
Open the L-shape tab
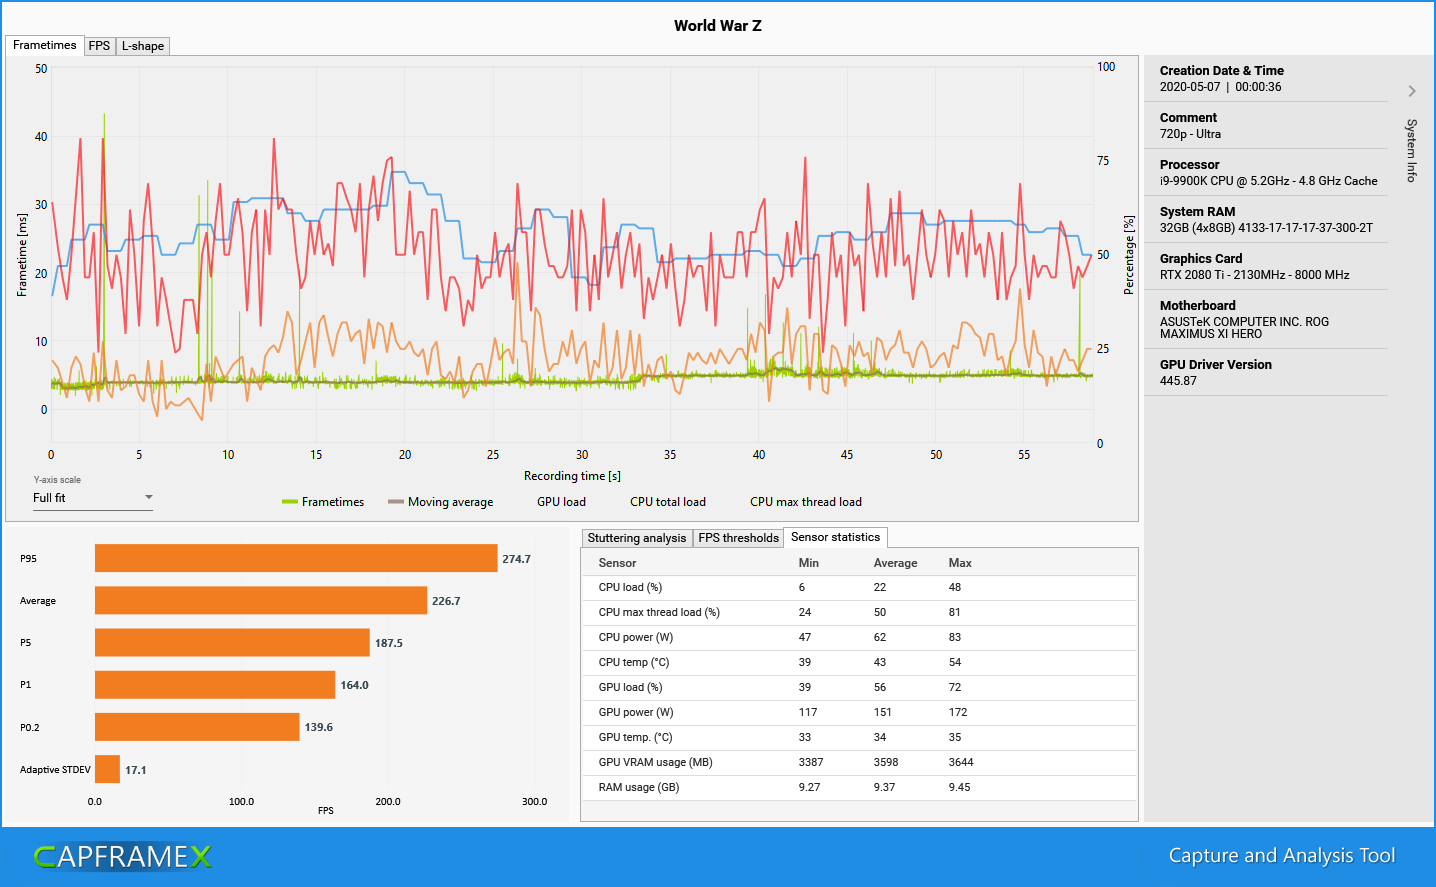[143, 46]
